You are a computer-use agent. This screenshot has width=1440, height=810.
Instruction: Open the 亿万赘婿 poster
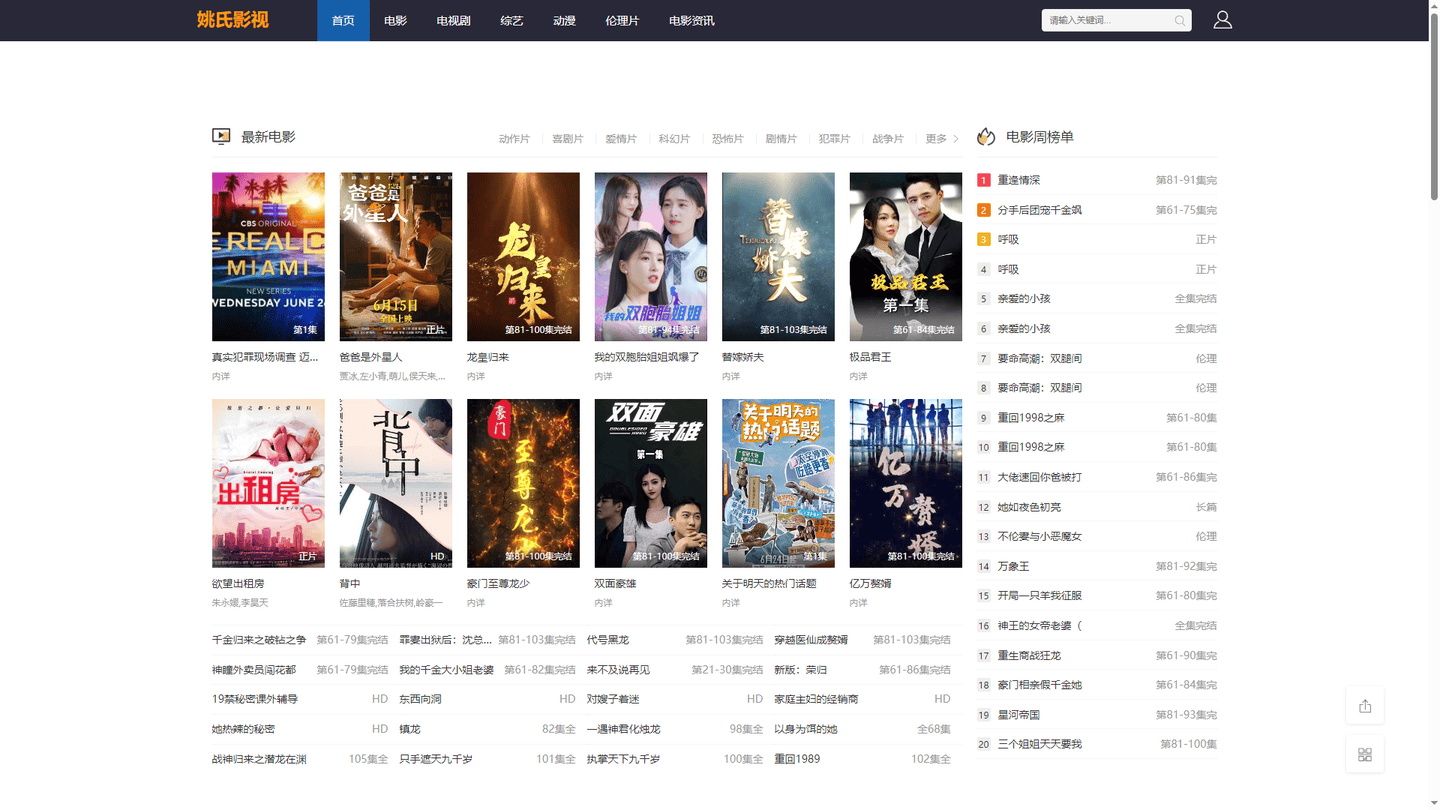pos(906,484)
